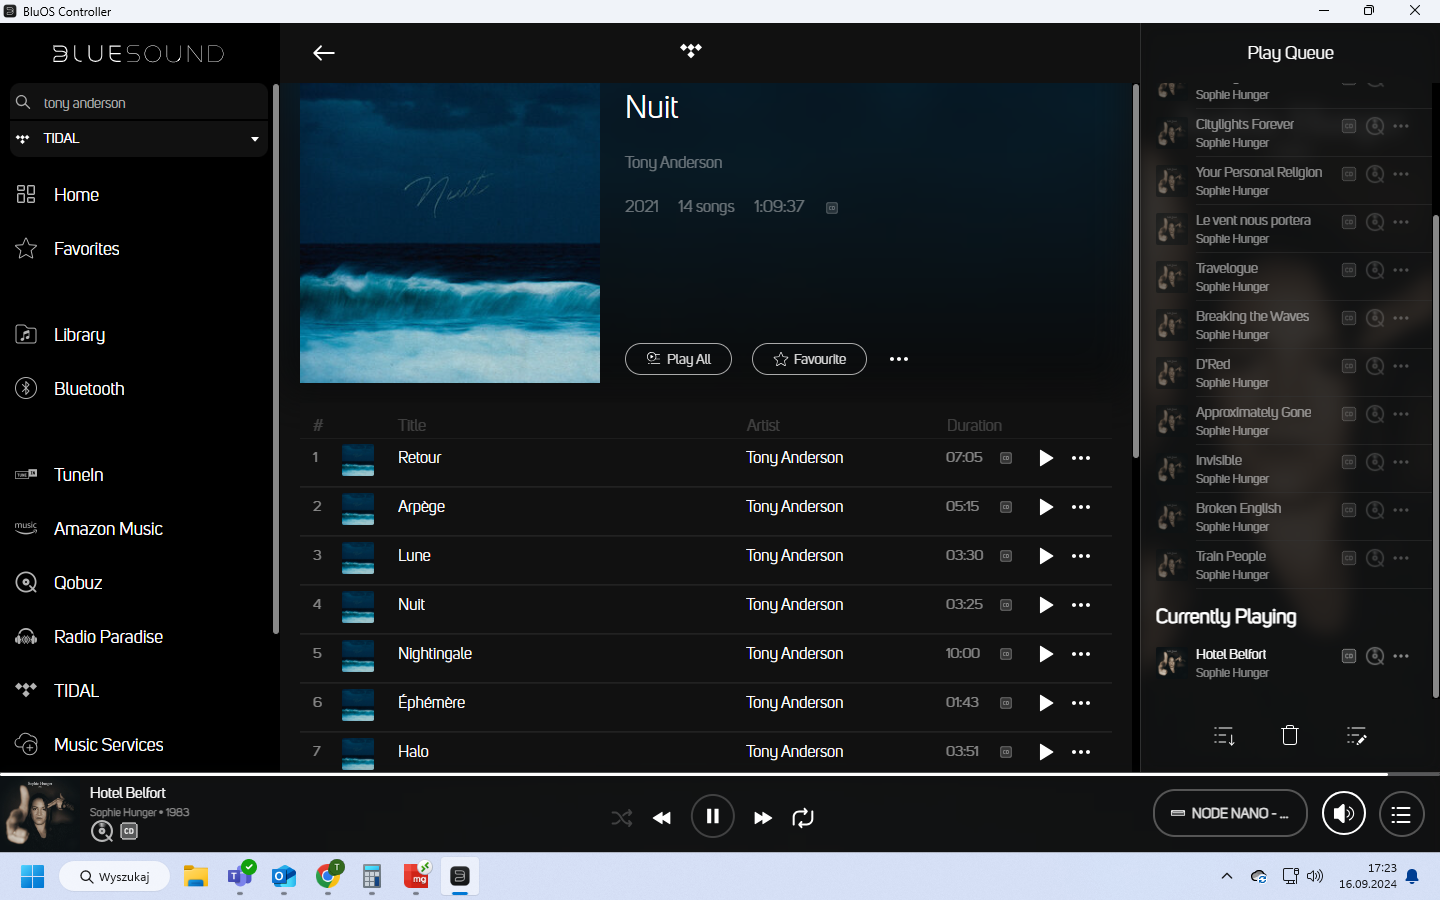1440x900 pixels.
Task: Click the playback progress bar
Action: pos(720,774)
